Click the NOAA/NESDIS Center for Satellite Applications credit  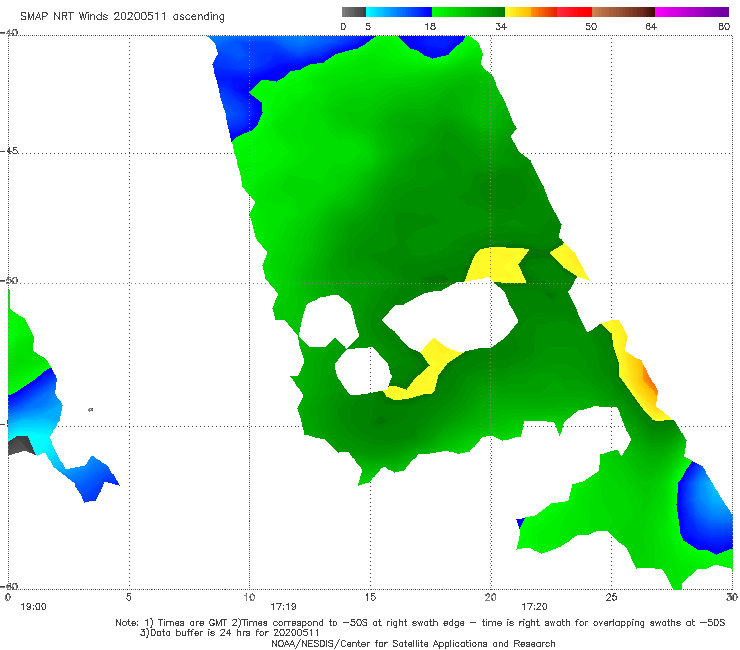pyautogui.click(x=413, y=644)
